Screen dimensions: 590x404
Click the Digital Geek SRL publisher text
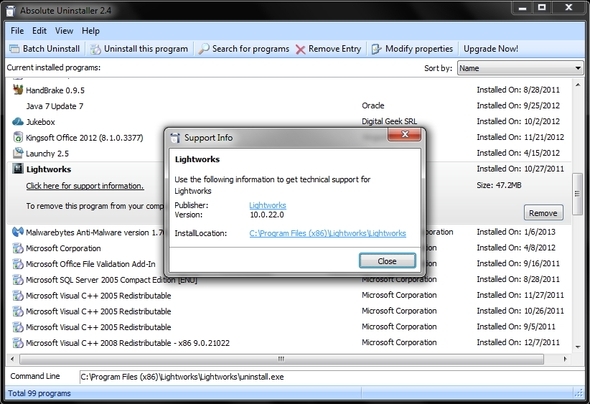389,122
